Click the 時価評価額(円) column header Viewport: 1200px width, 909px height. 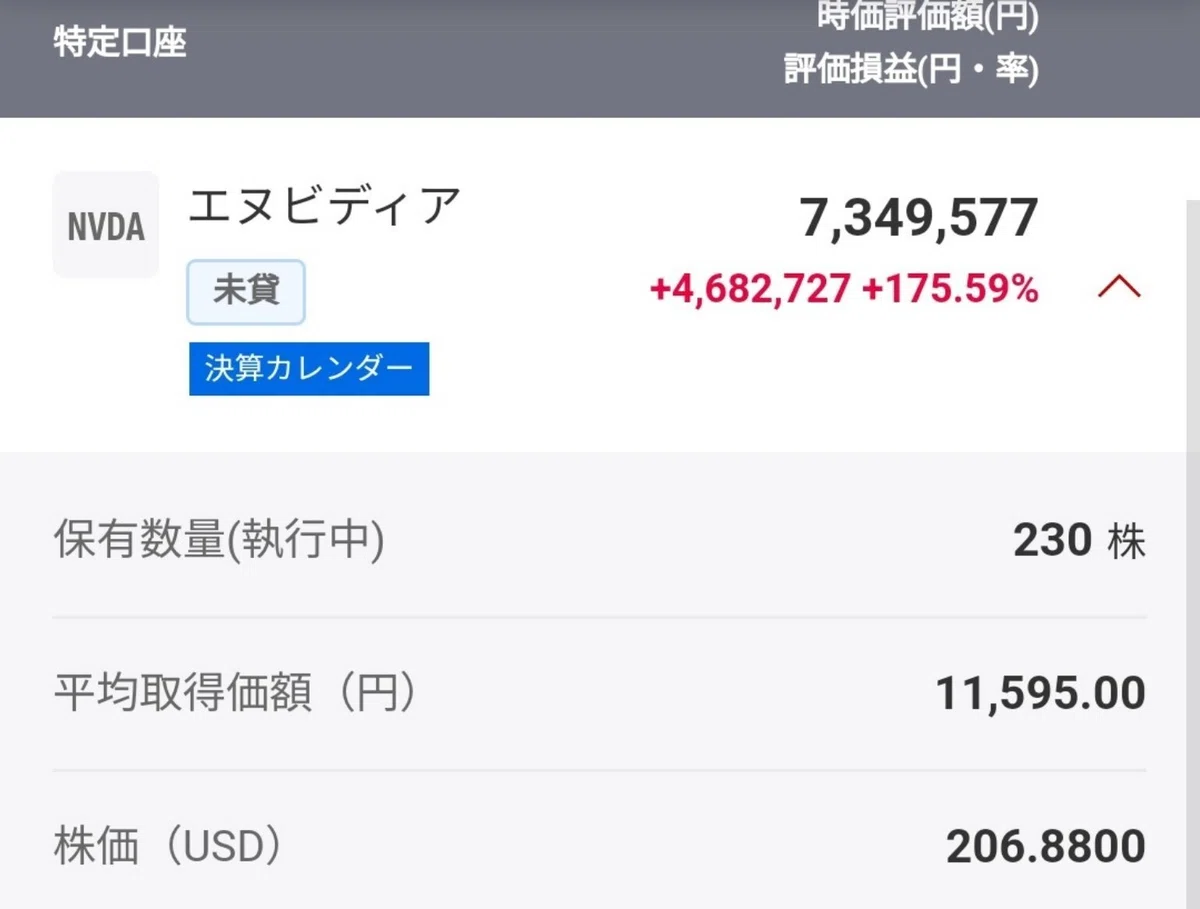tap(927, 17)
